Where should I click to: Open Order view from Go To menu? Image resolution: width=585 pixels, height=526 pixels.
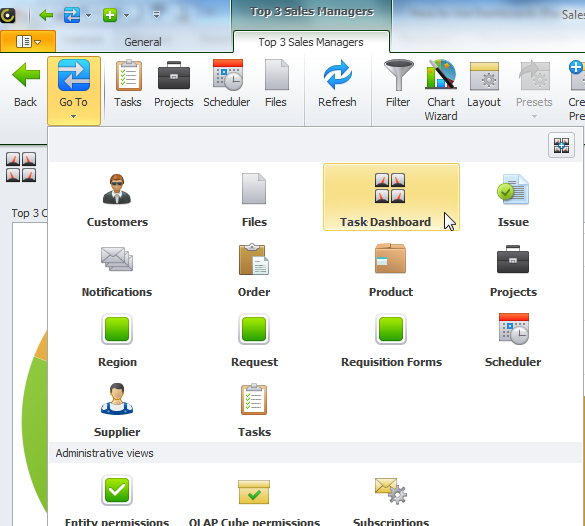254,271
